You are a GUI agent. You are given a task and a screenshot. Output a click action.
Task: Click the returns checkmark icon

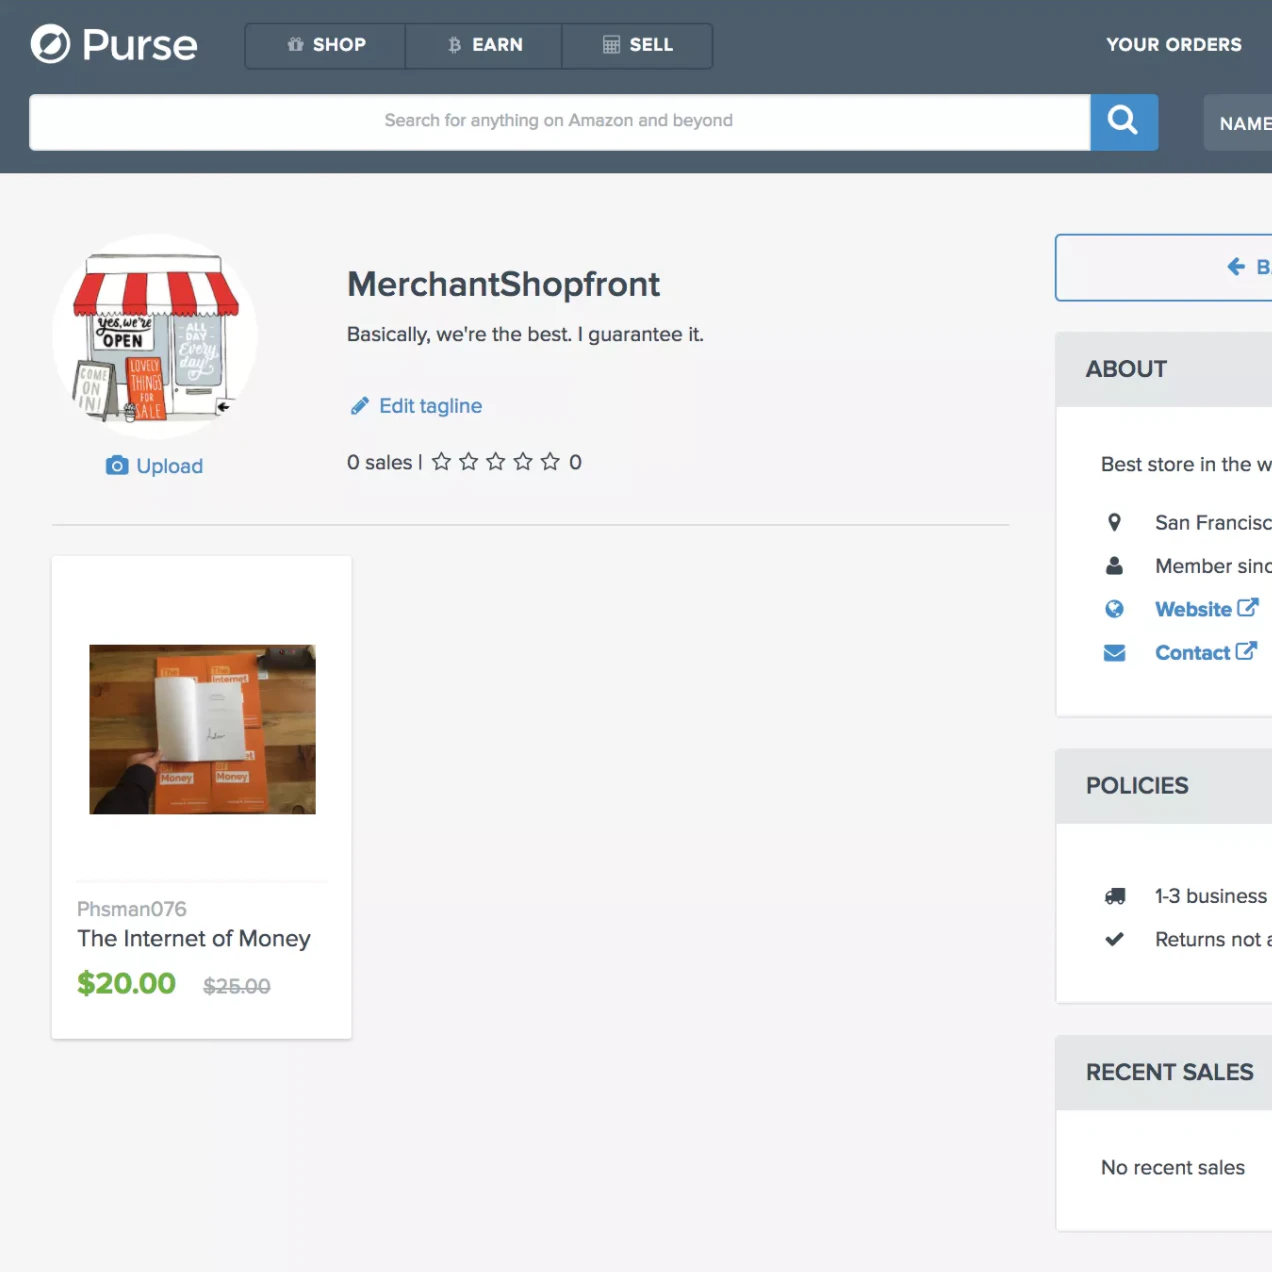point(1114,939)
